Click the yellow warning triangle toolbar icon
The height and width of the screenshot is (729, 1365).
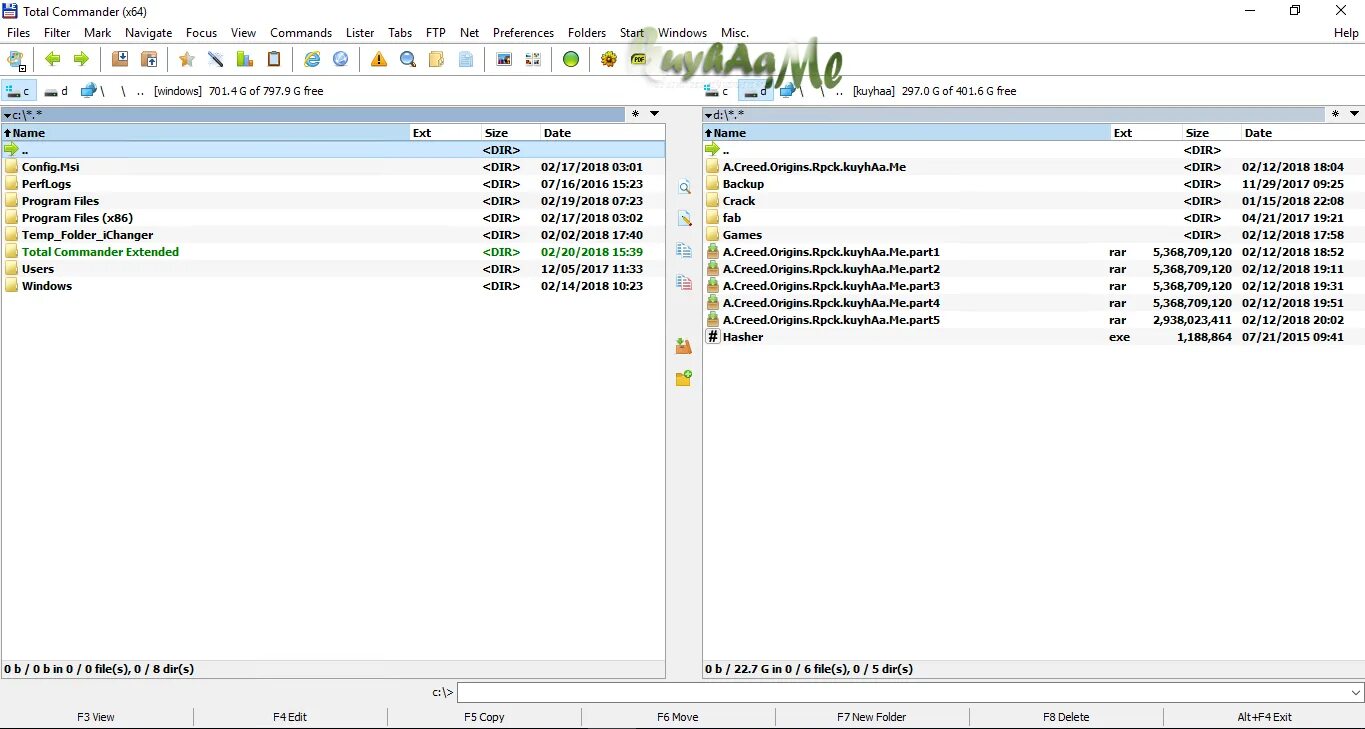(x=379, y=60)
